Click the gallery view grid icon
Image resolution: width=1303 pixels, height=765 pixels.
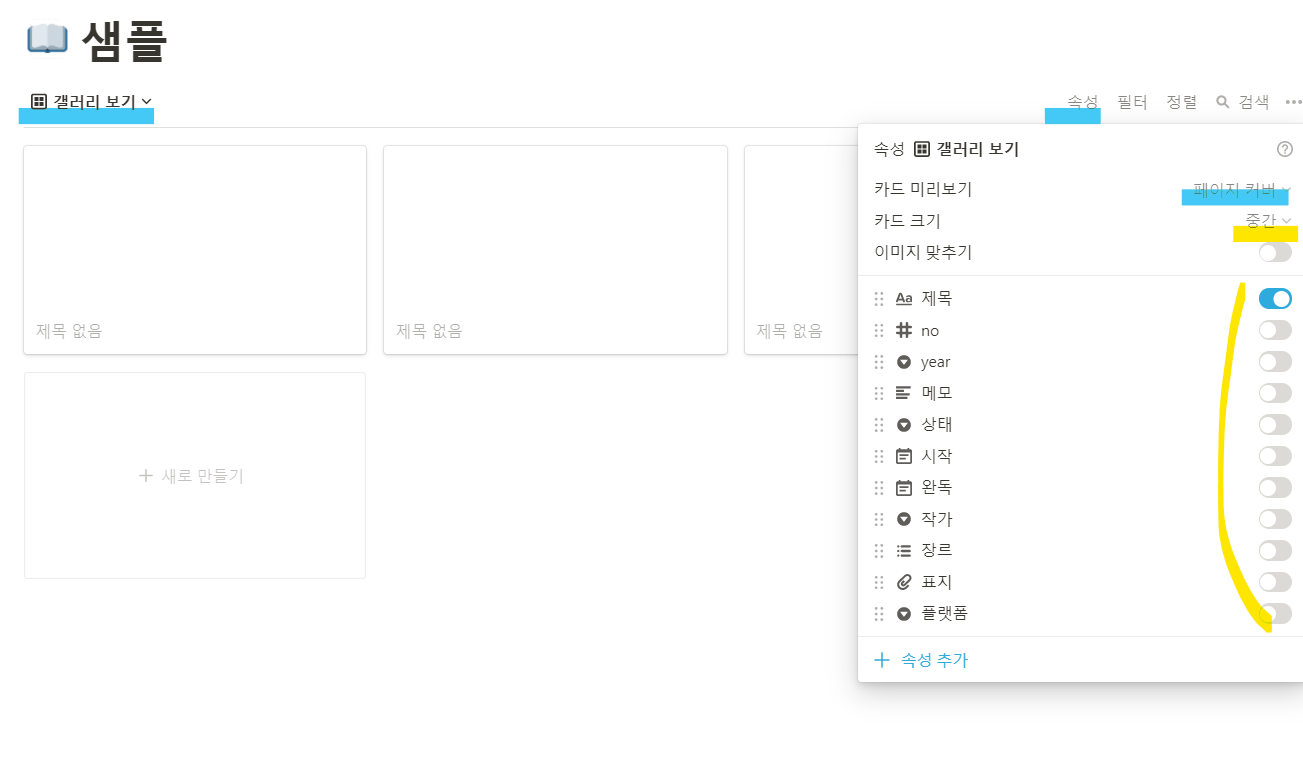point(38,101)
